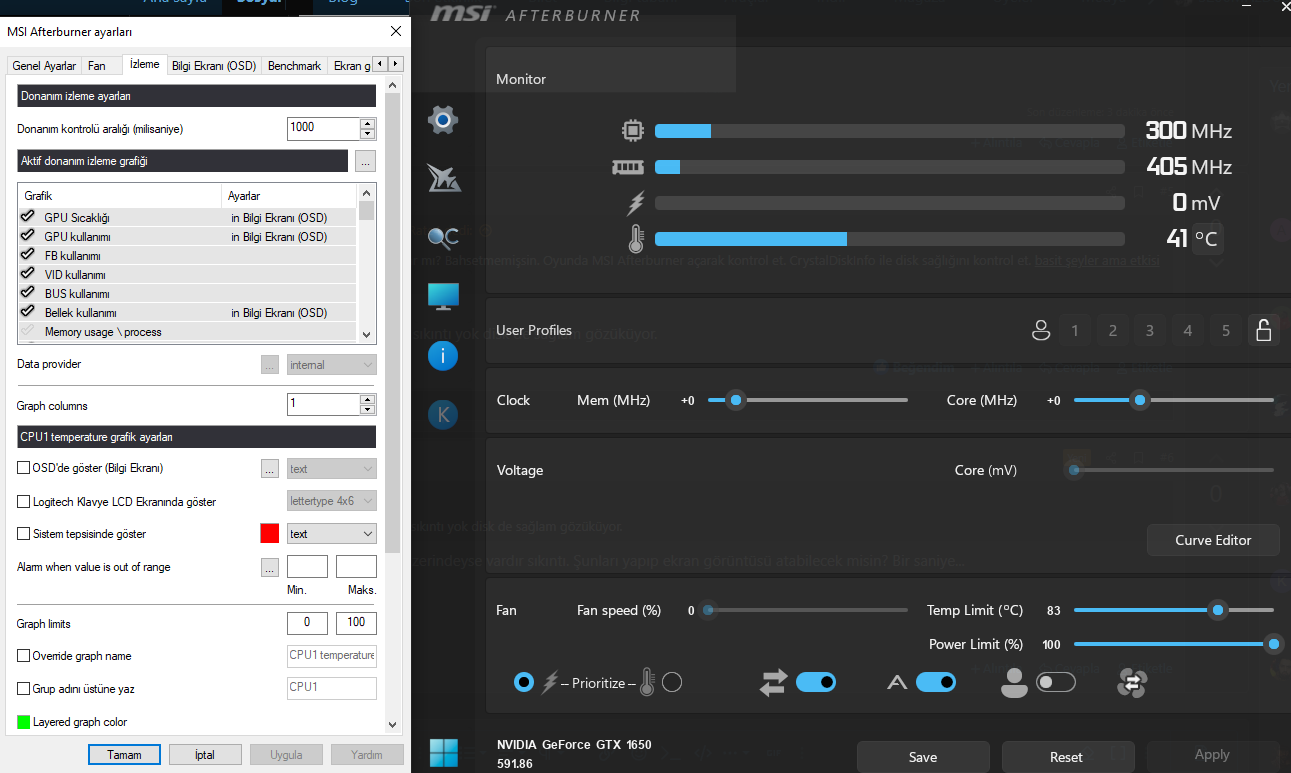
Task: Click the Temp Limit slider handle
Action: tap(1217, 610)
